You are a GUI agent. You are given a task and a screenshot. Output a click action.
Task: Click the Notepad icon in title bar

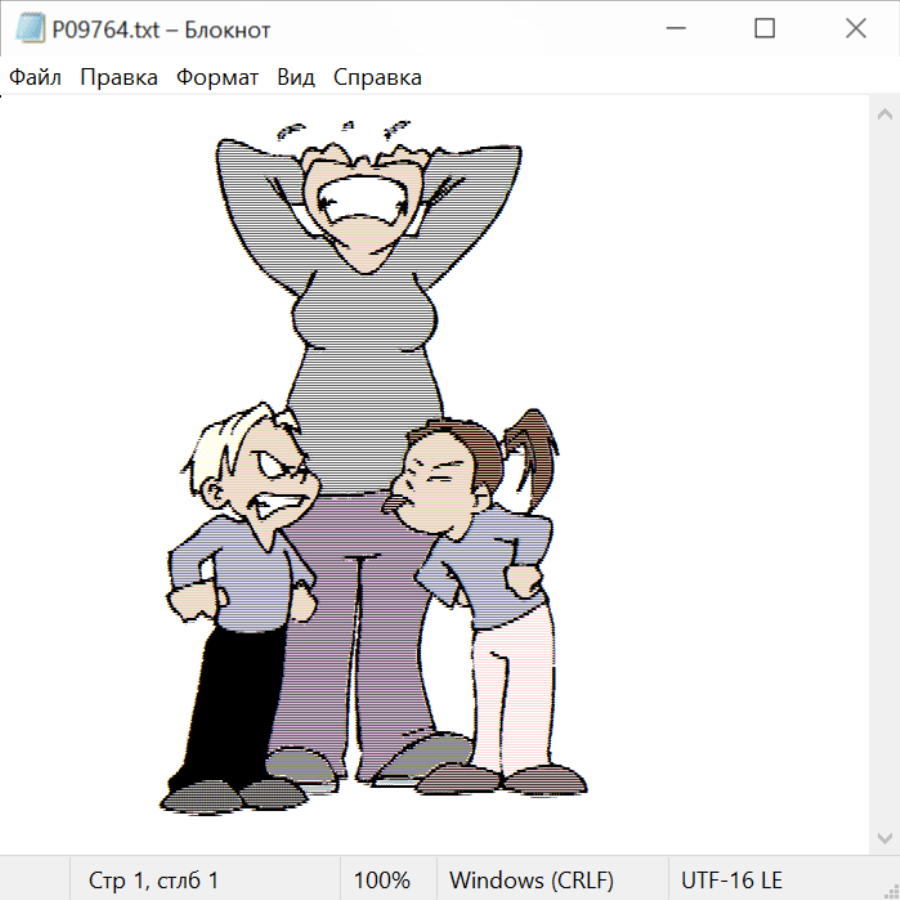pyautogui.click(x=29, y=29)
